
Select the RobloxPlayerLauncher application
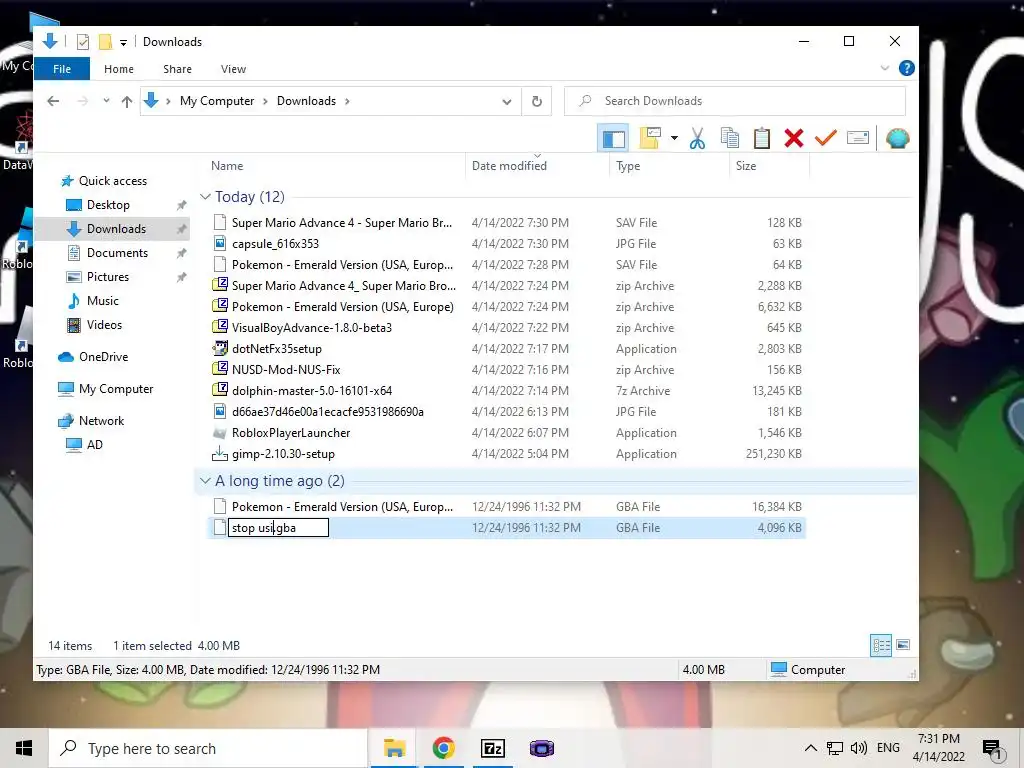point(291,433)
